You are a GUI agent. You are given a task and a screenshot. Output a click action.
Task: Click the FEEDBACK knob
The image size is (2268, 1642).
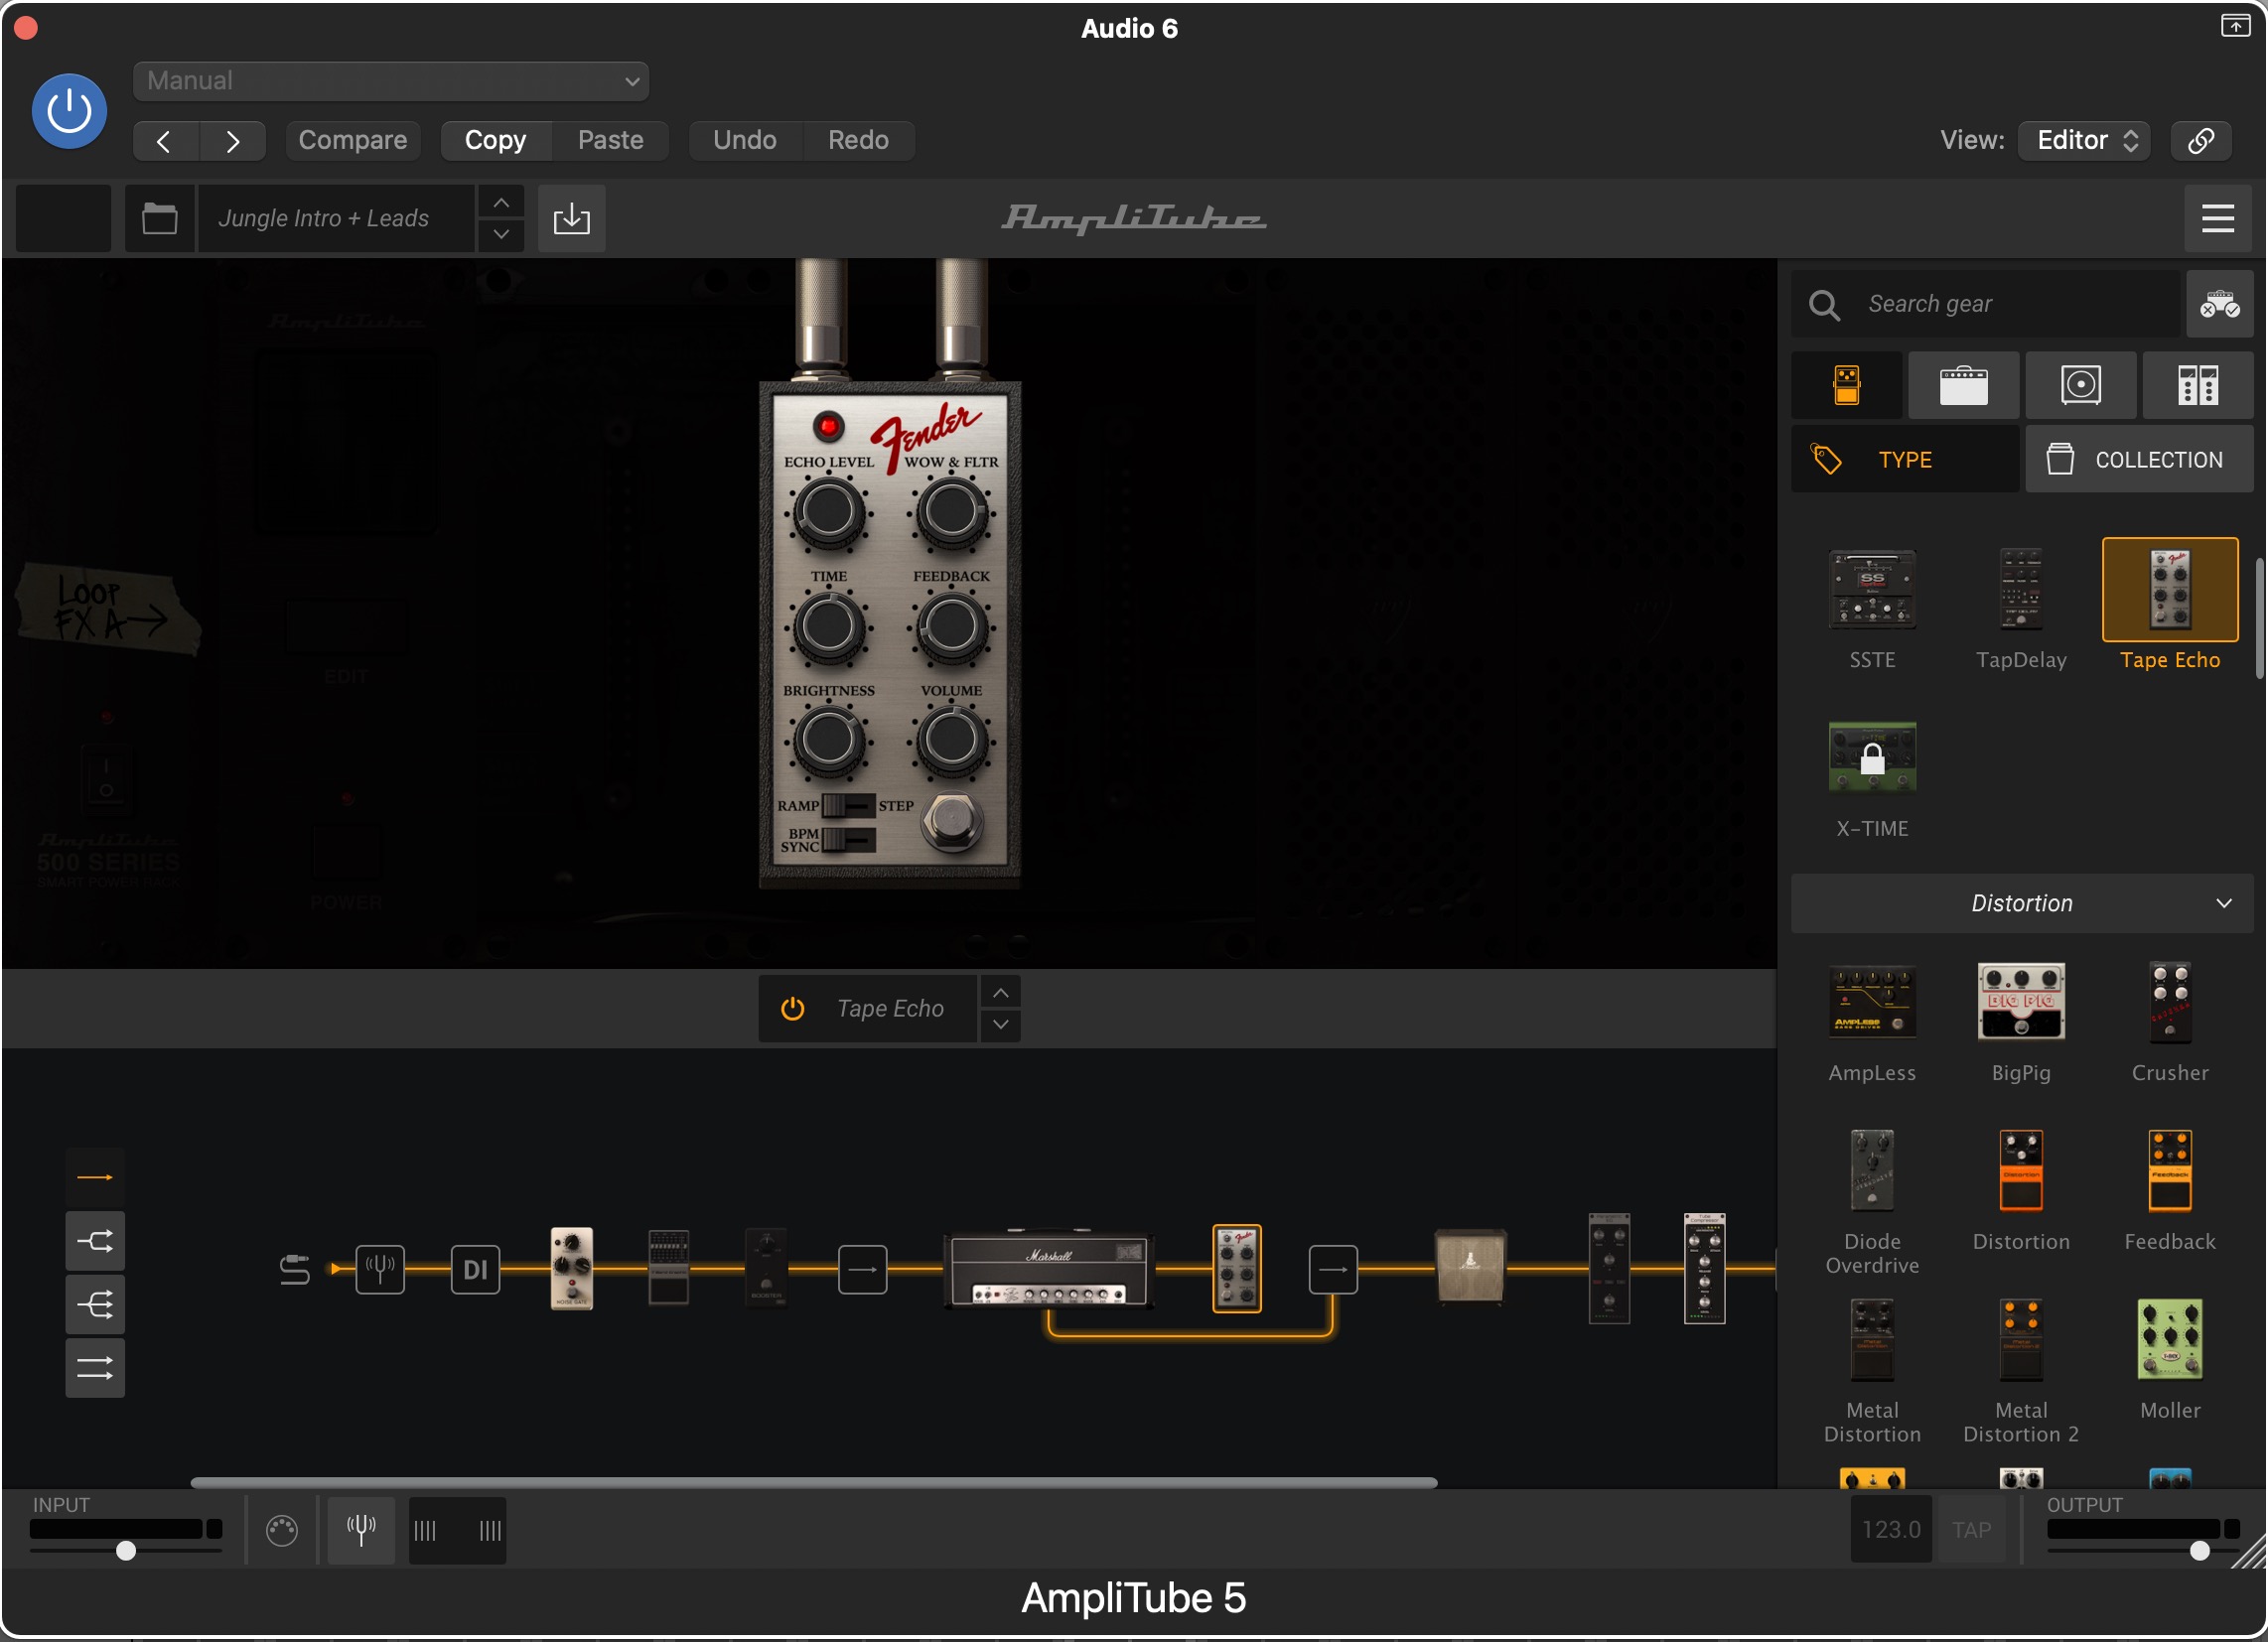(x=951, y=627)
